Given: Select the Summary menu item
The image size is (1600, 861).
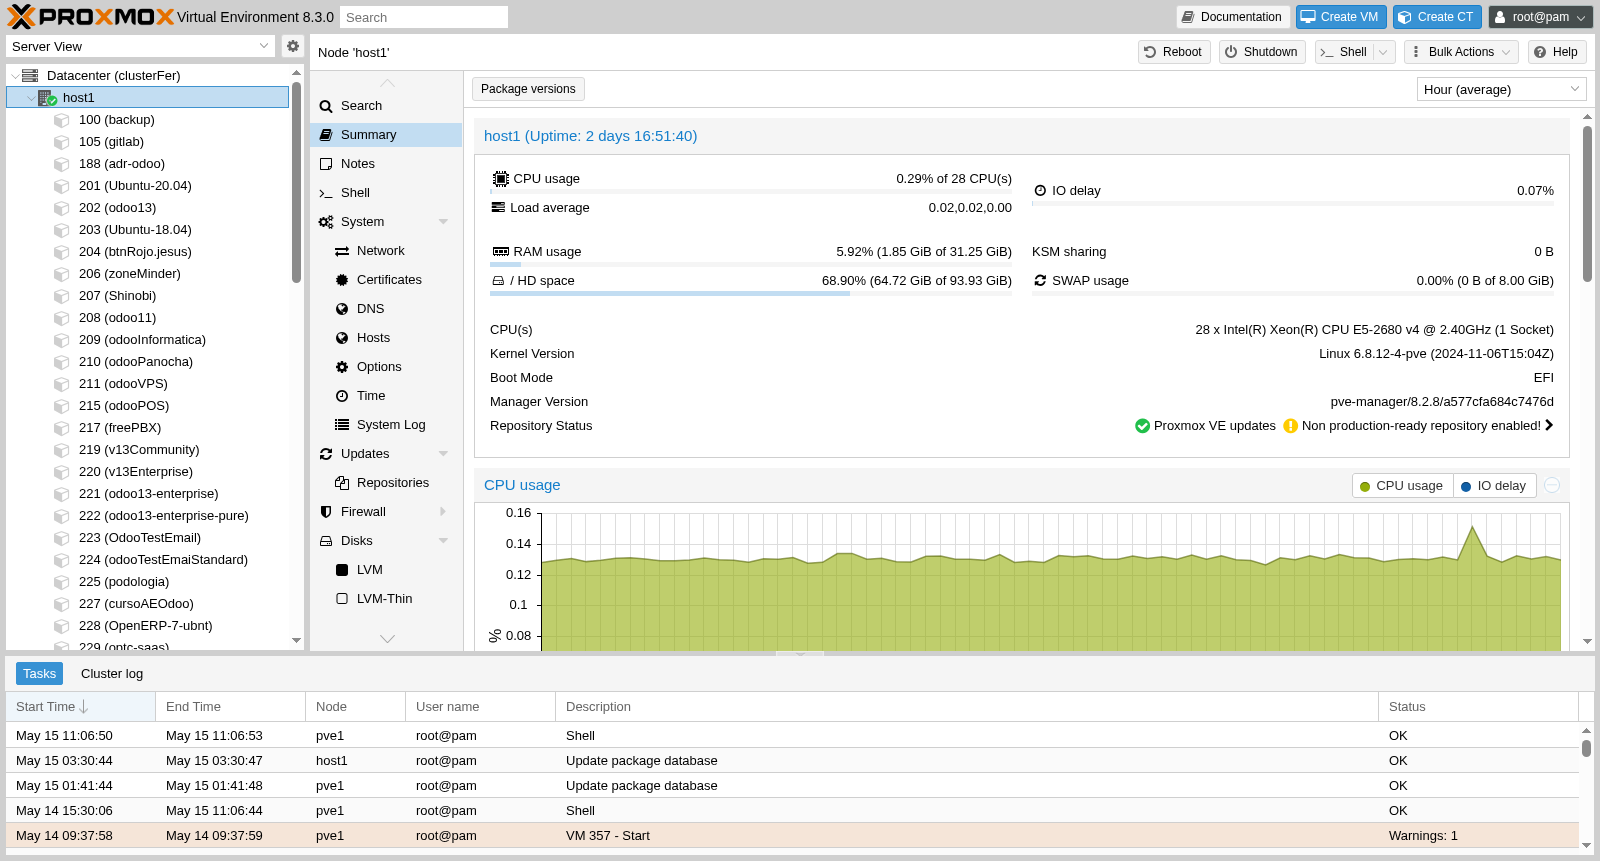Looking at the screenshot, I should pyautogui.click(x=386, y=135).
